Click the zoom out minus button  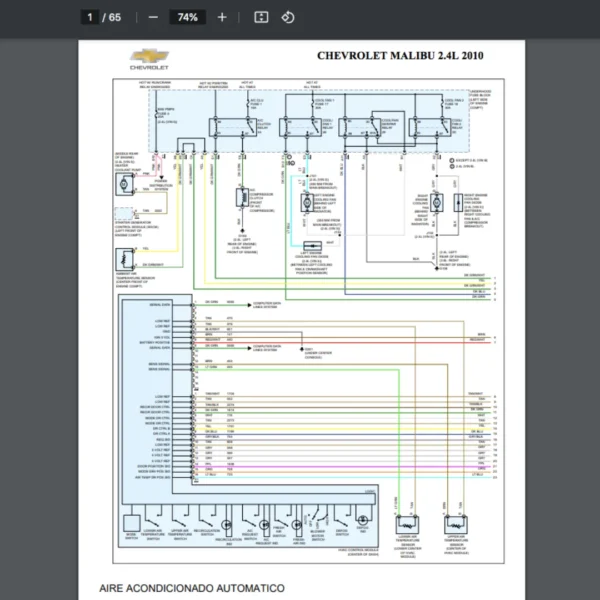pyautogui.click(x=153, y=17)
